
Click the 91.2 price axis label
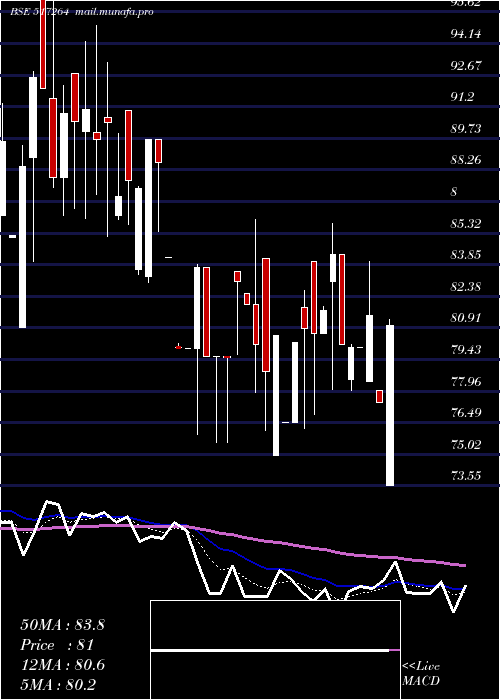point(462,97)
